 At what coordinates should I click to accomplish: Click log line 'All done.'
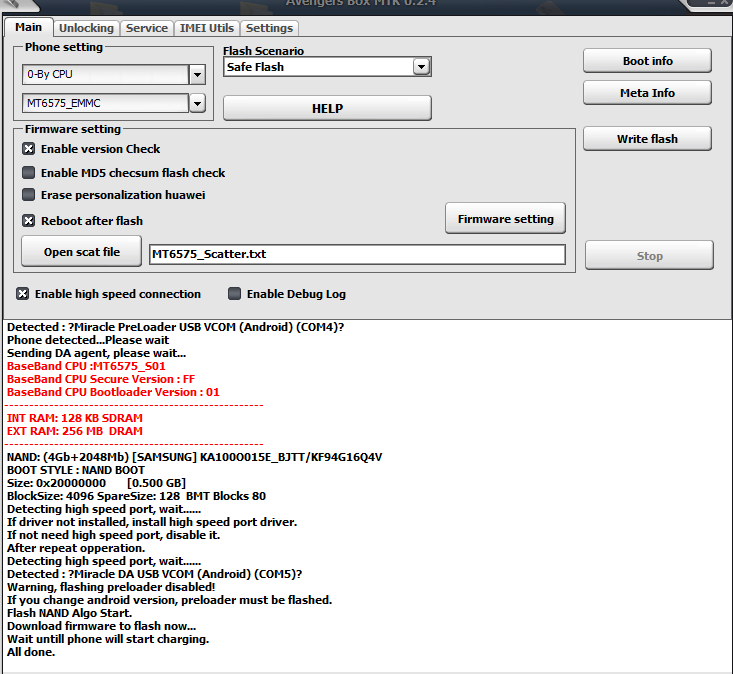point(31,652)
